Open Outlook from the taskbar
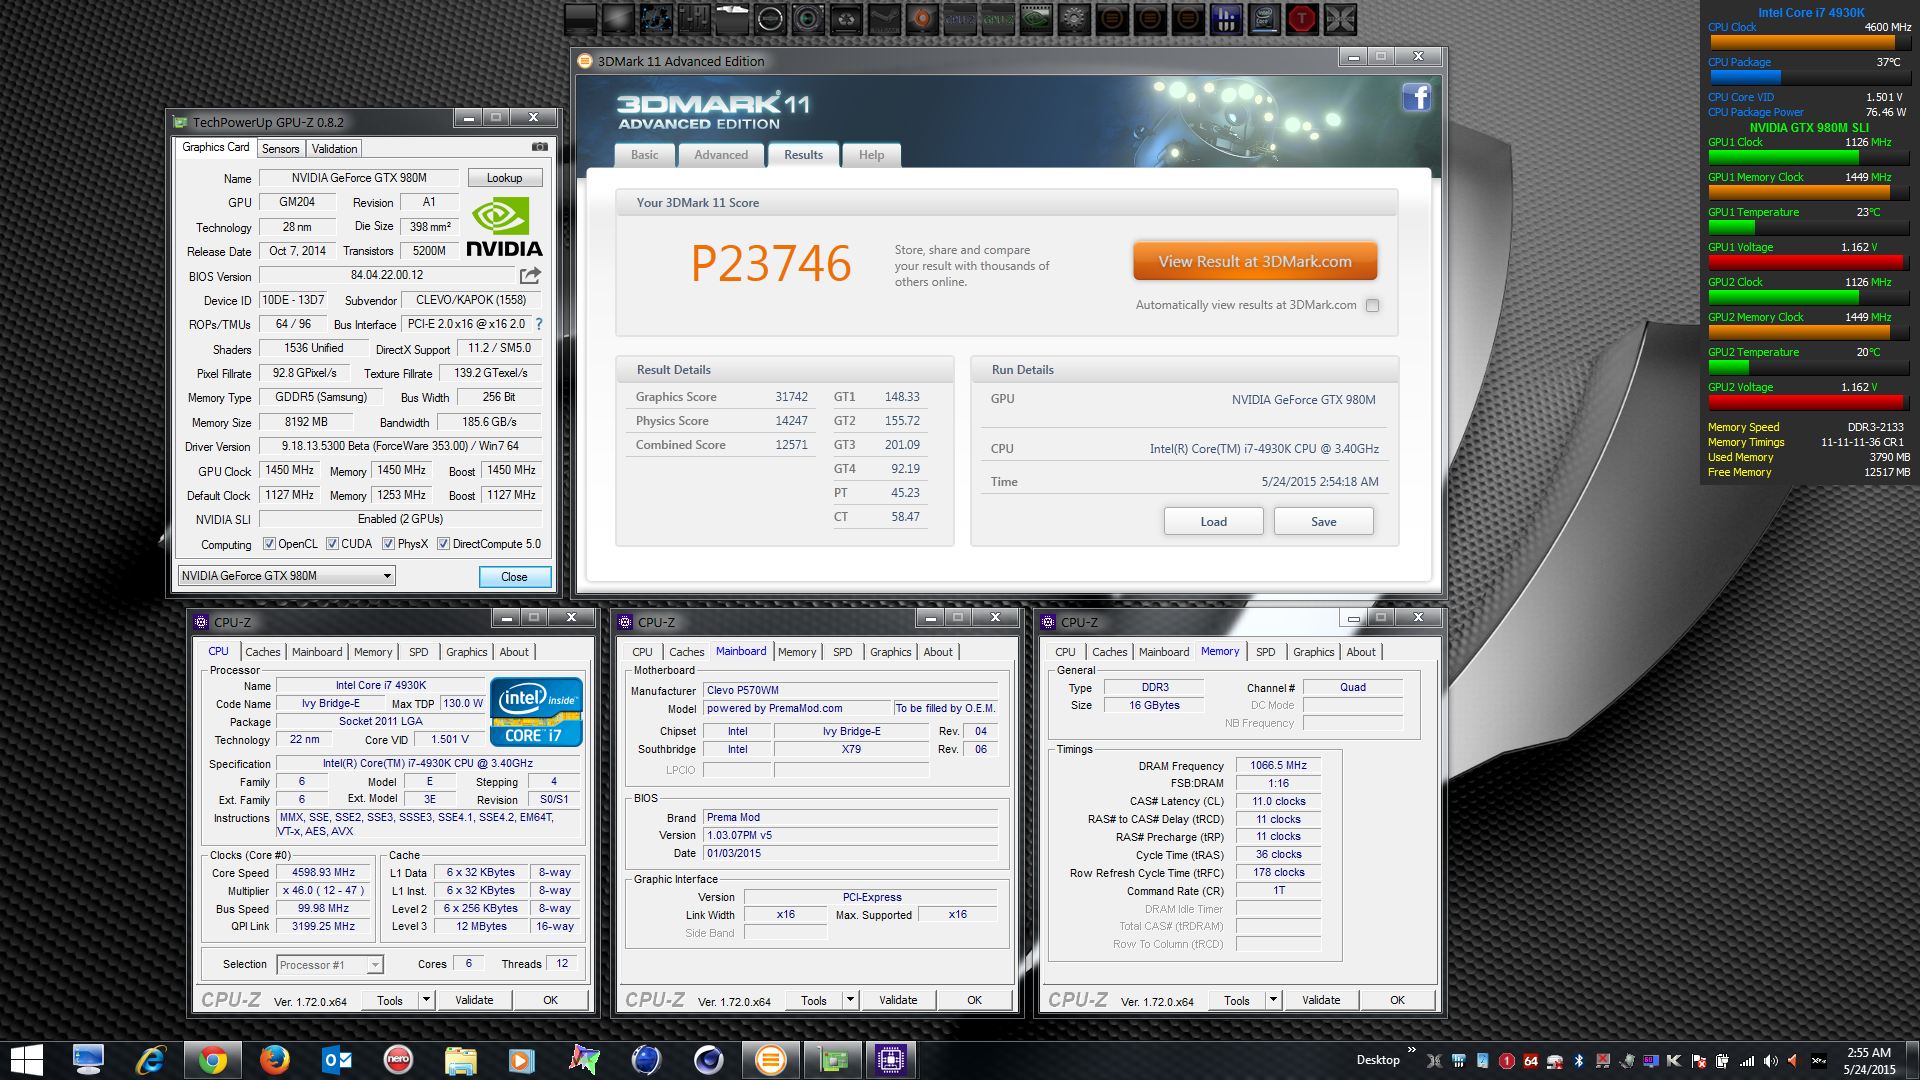This screenshot has width=1920, height=1080. click(337, 1059)
